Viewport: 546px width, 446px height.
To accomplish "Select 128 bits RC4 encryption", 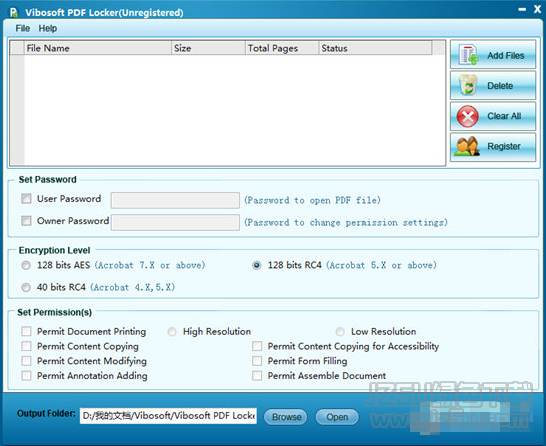I will coord(257,265).
